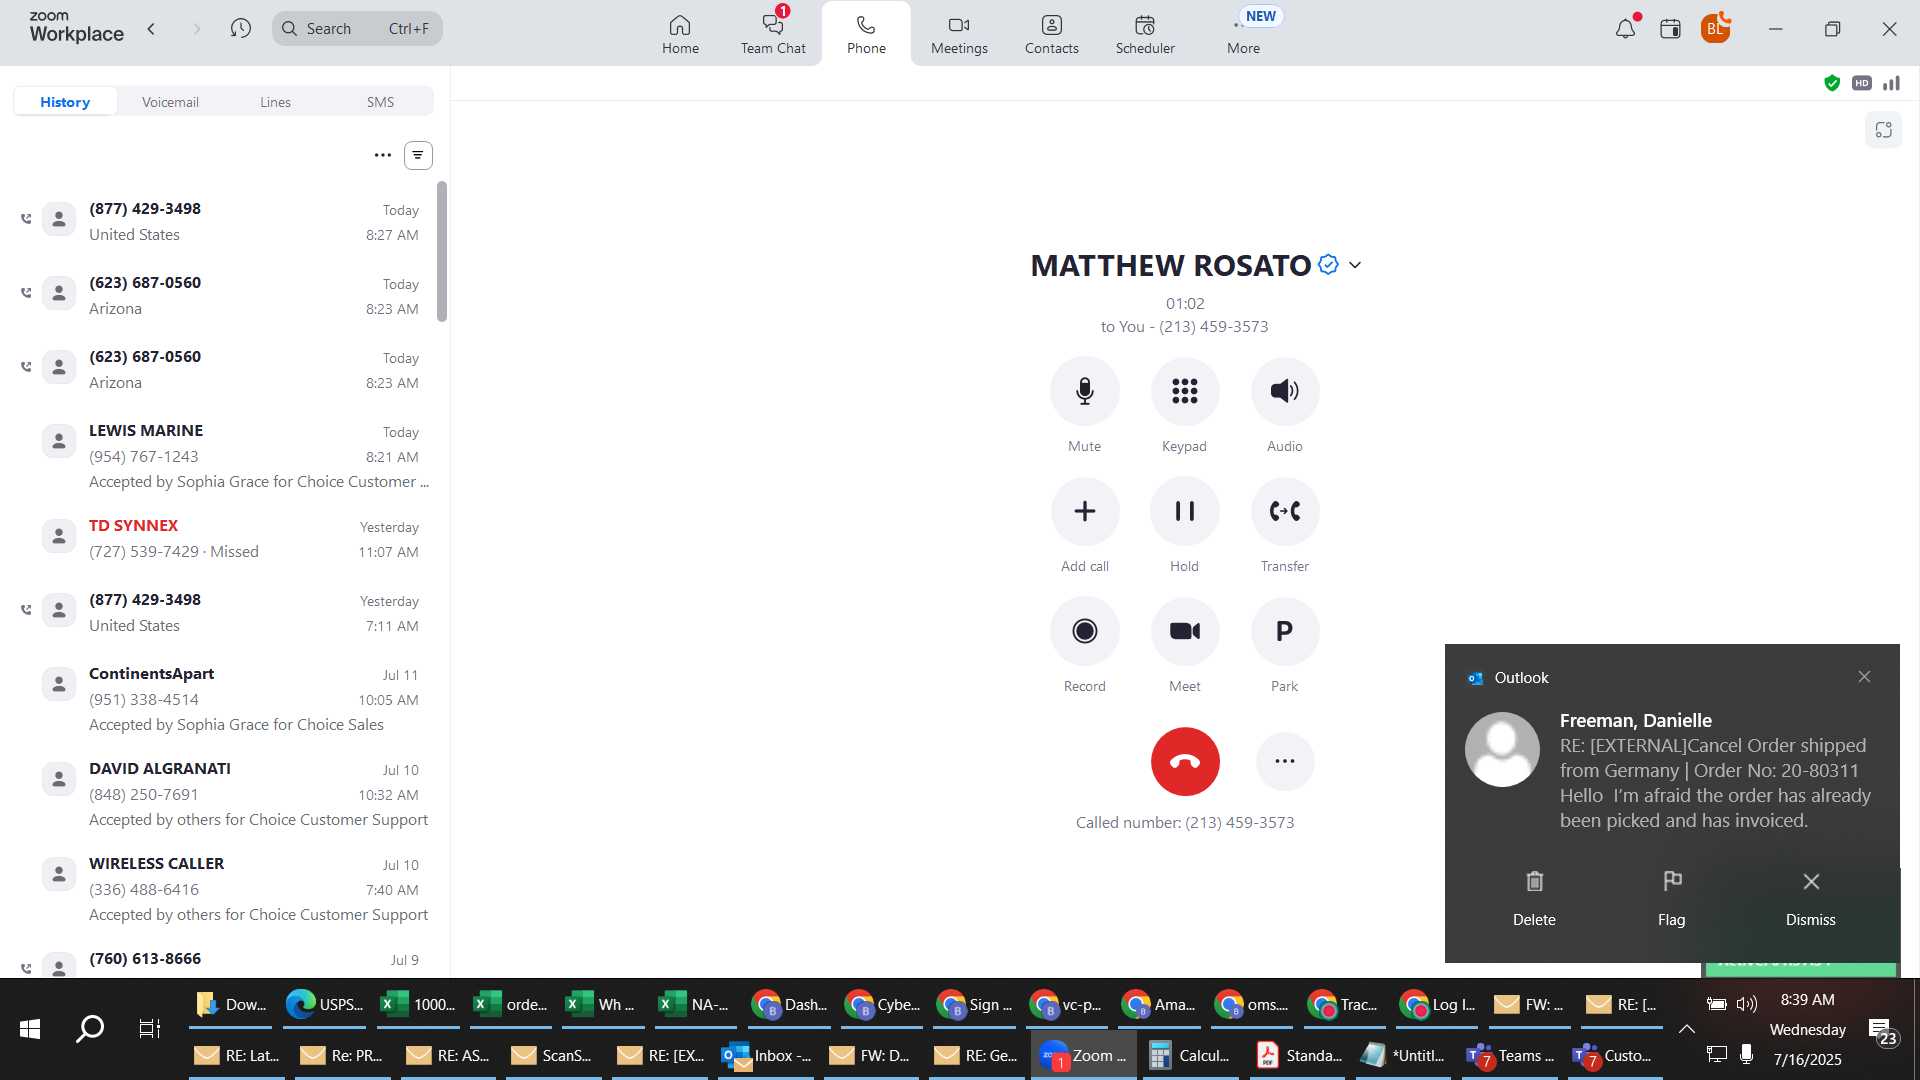End call with red hang-up button
Screen dimensions: 1920x1080
tap(1184, 761)
